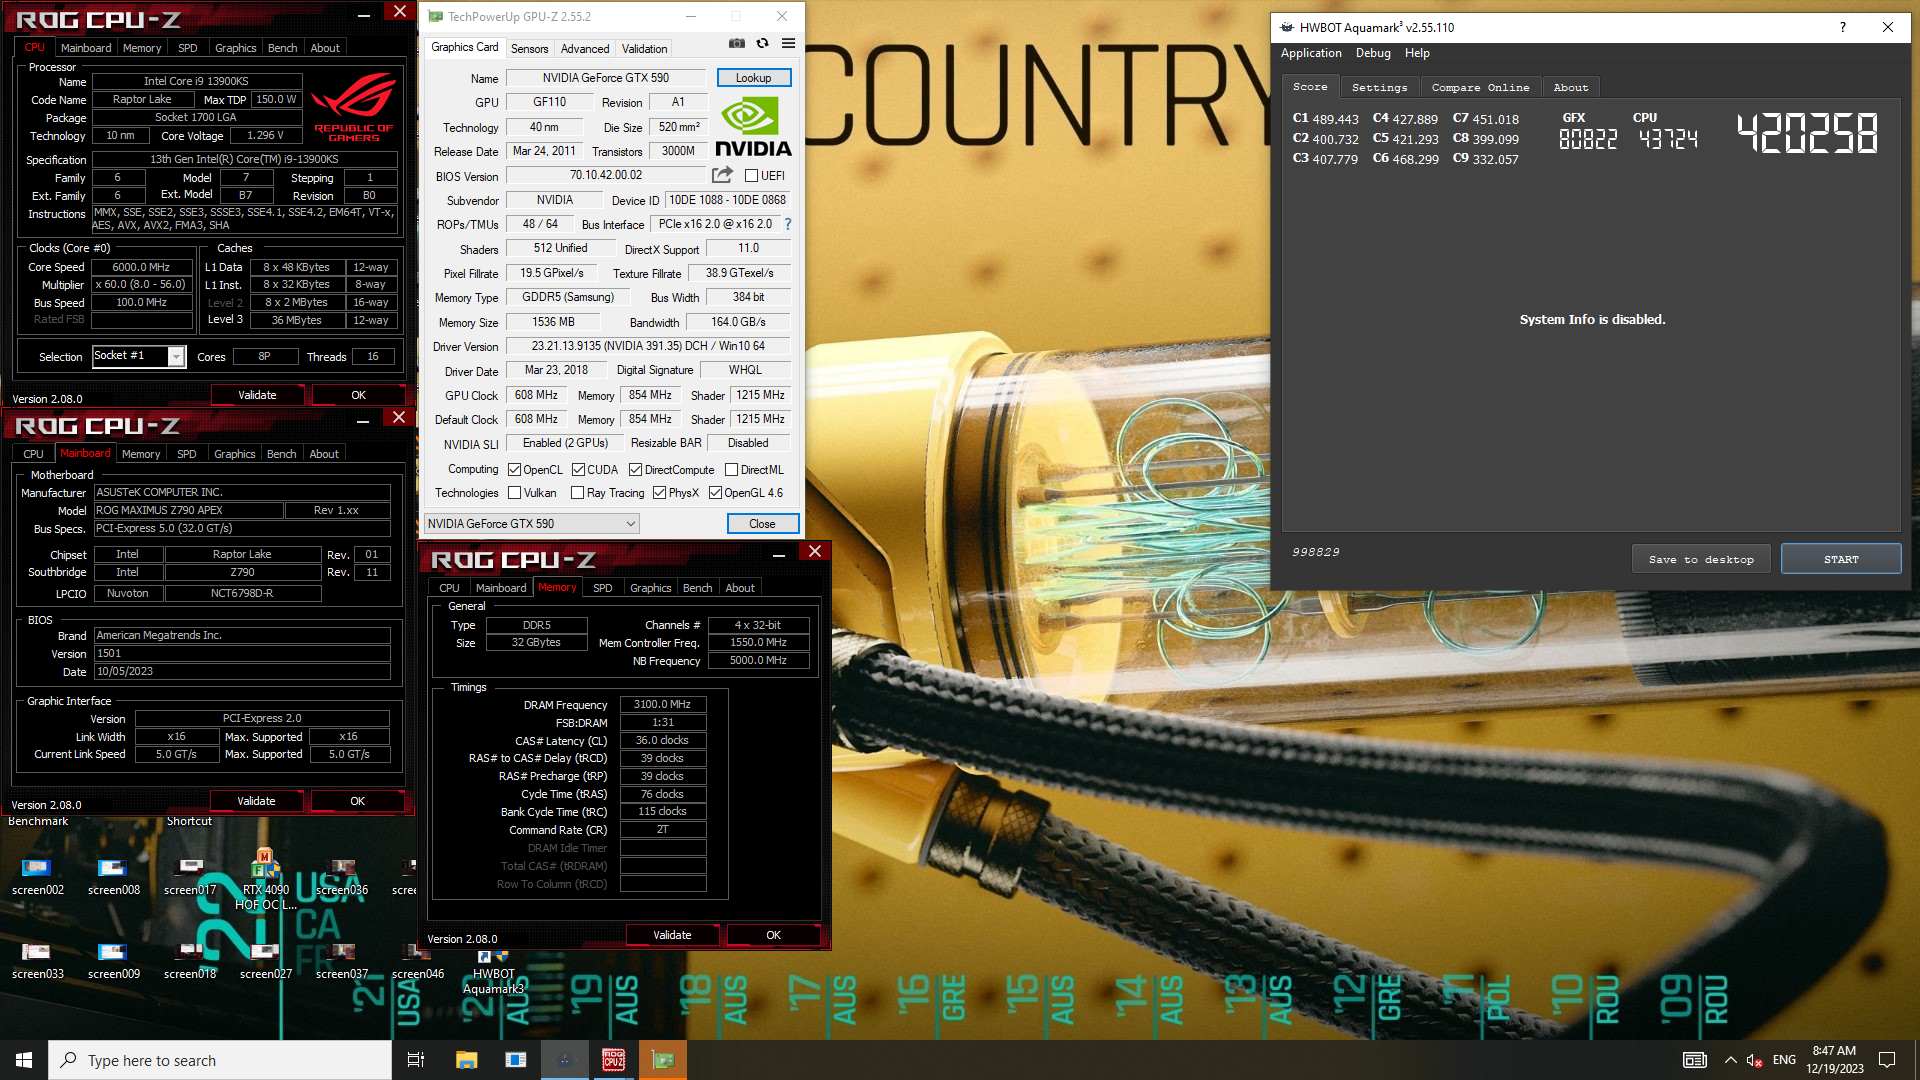Screen dimensions: 1920x1080
Task: Click the Intel Core i9 13900KS name field
Action: (x=196, y=81)
